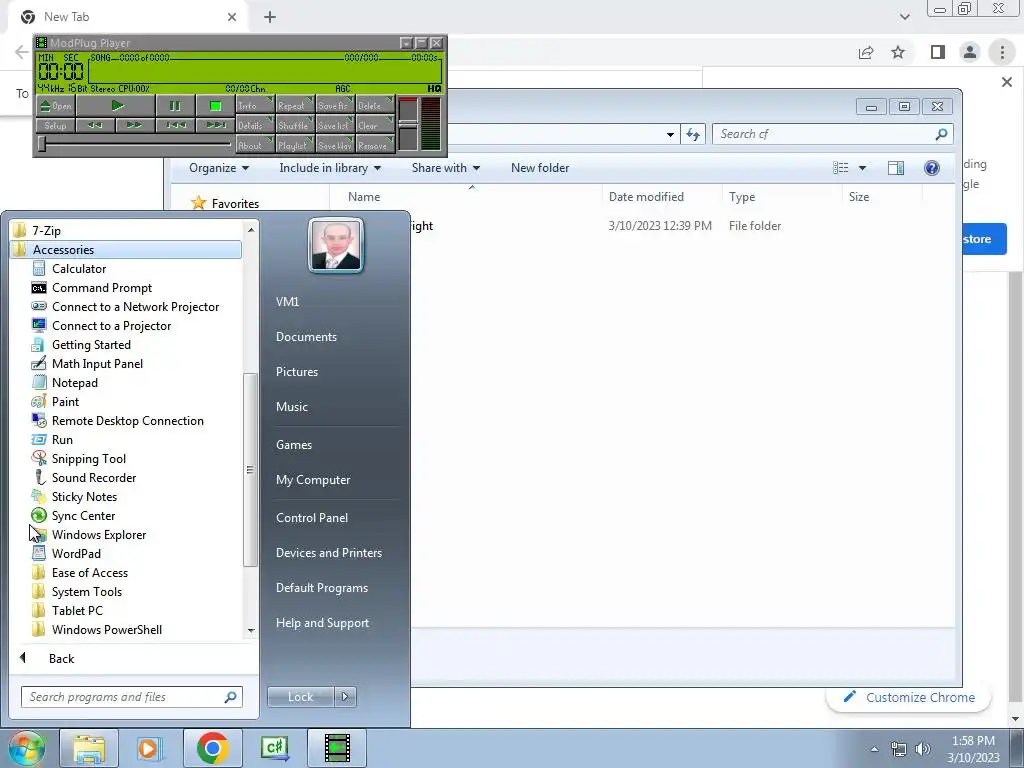Open ModPlug About dialog
The width and height of the screenshot is (1024, 768).
[x=254, y=145]
